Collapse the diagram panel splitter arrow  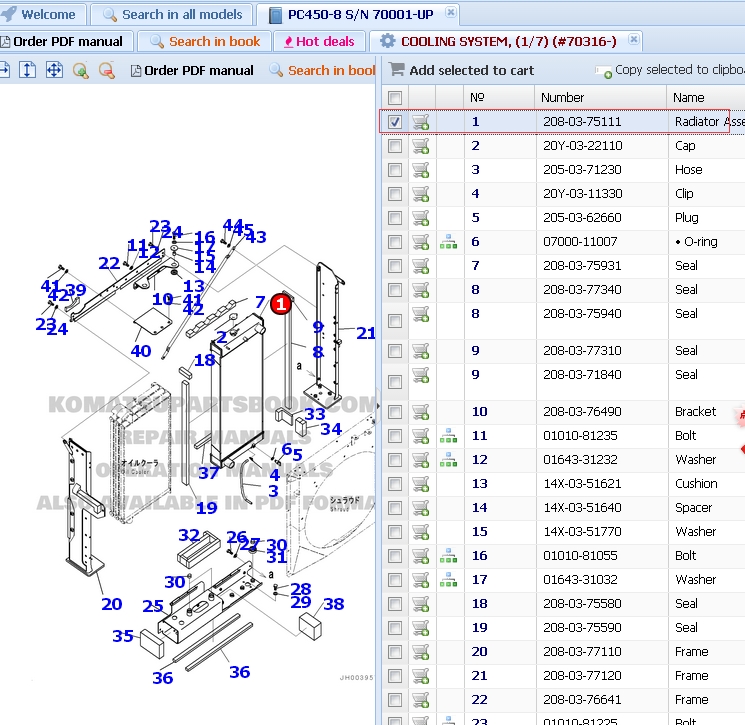tap(378, 406)
